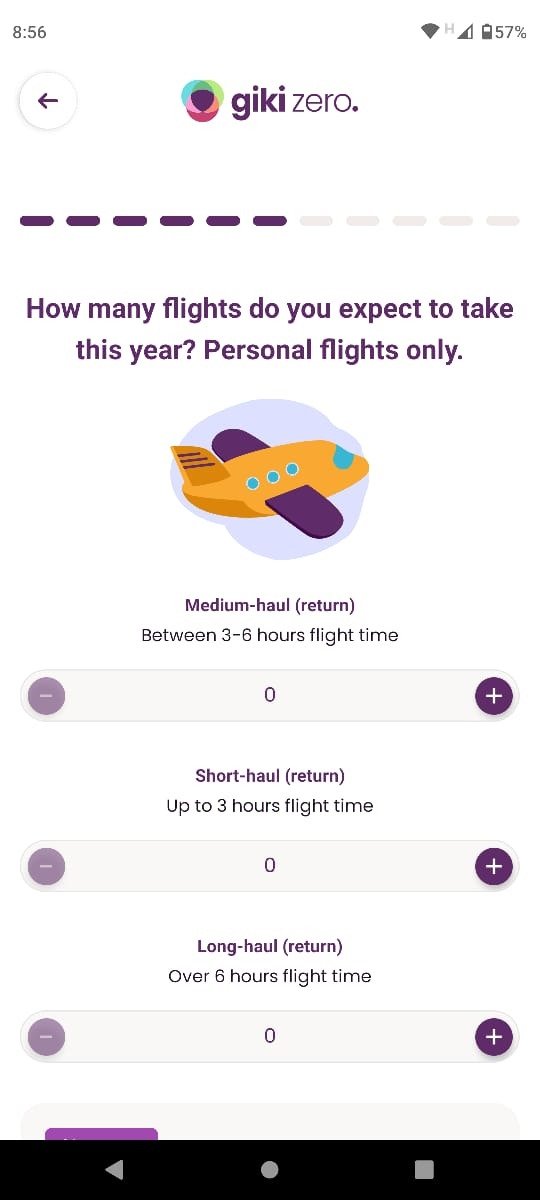Screen dimensions: 540x1200
Task: Add one Short-haul return flight
Action: click(493, 865)
